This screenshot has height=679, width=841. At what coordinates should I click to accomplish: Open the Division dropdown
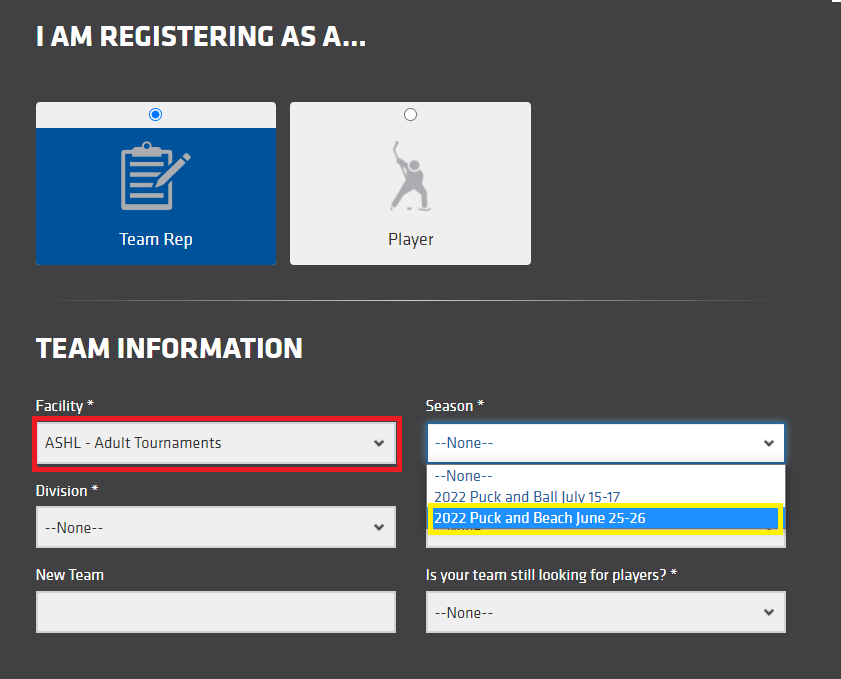click(x=205, y=527)
